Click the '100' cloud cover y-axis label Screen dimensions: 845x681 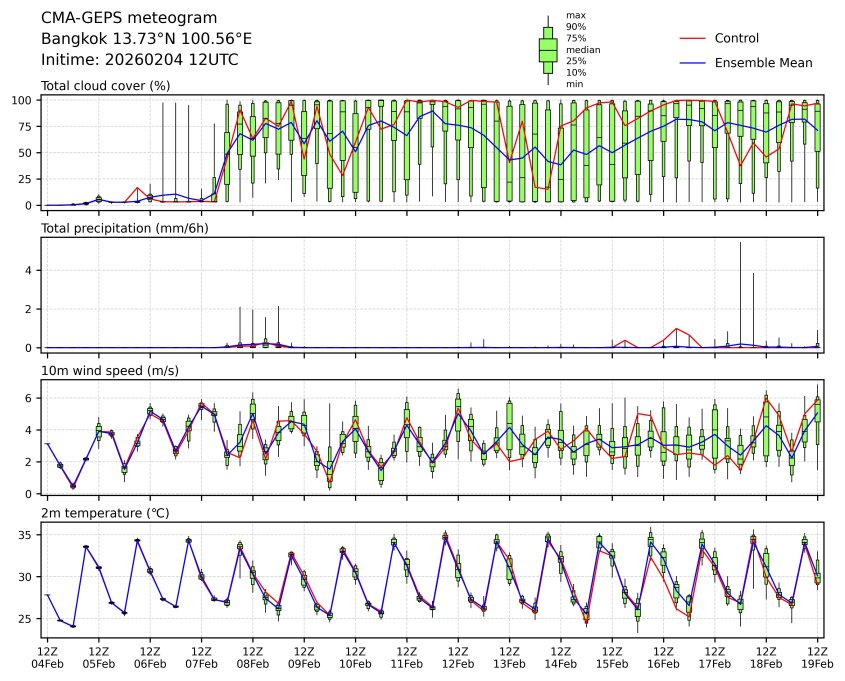pos(23,100)
